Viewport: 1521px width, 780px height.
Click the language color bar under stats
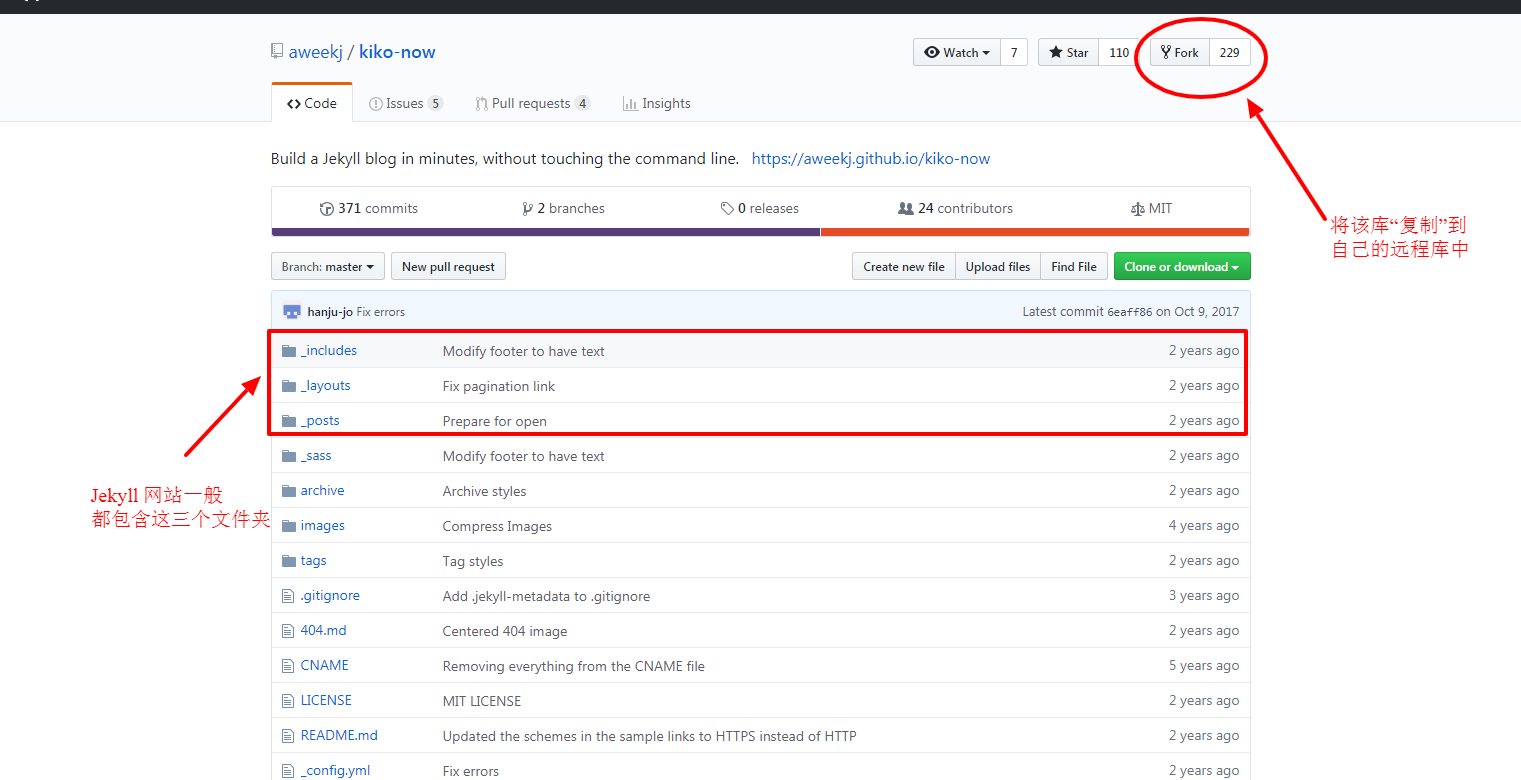click(x=760, y=232)
